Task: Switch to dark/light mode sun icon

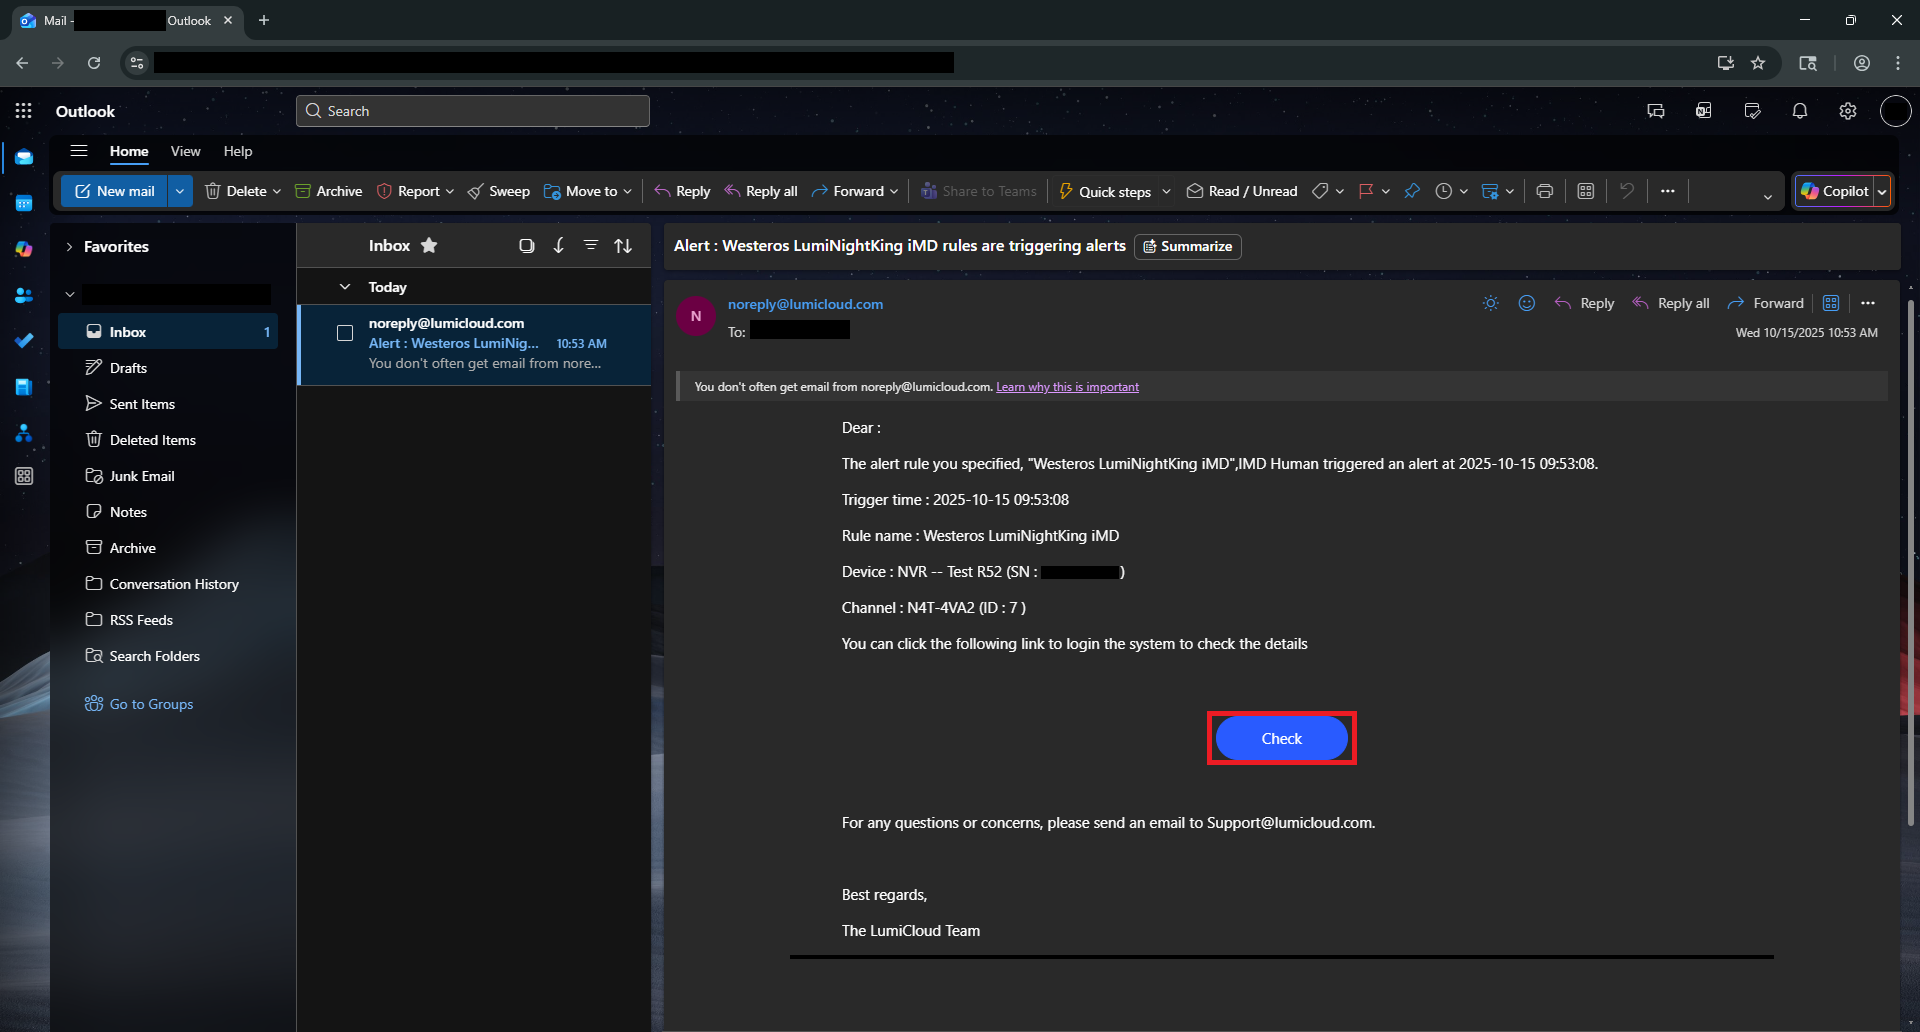Action: [1490, 303]
